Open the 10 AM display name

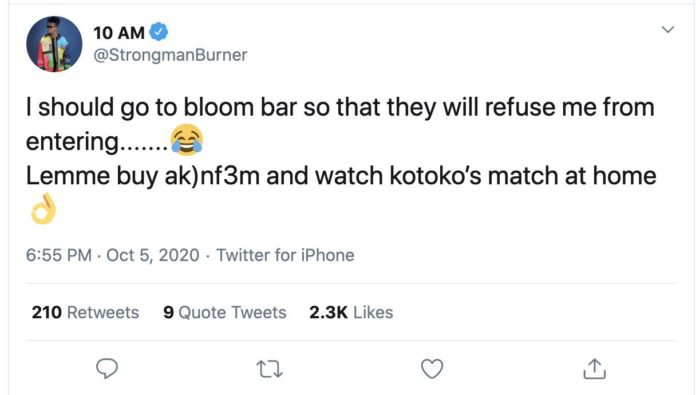tap(119, 33)
